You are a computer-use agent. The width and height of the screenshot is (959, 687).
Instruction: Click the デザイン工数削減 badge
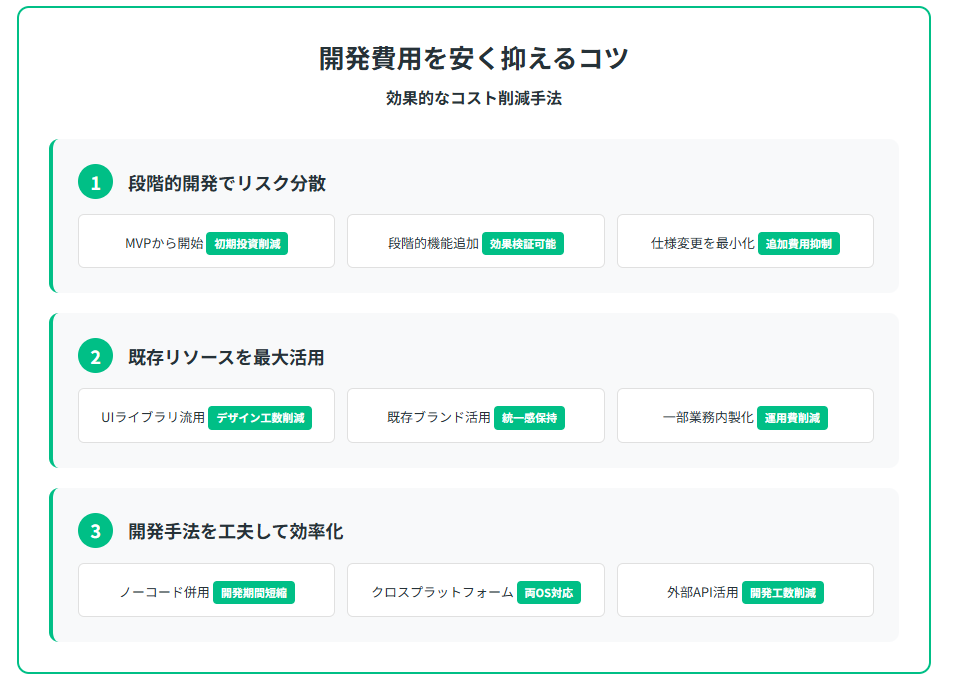pos(260,418)
